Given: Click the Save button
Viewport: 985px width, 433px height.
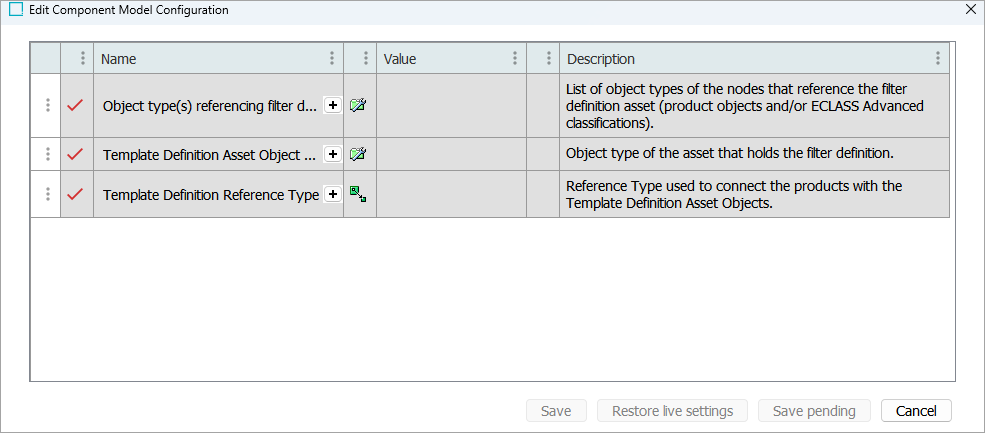Looking at the screenshot, I should [556, 411].
